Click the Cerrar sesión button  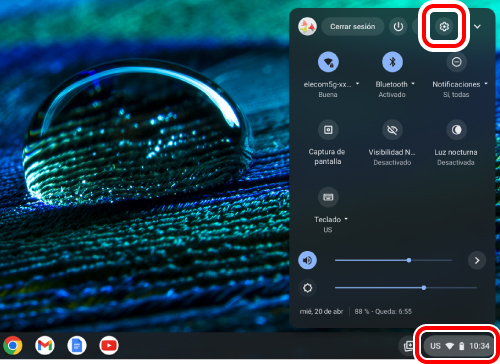coord(353,27)
